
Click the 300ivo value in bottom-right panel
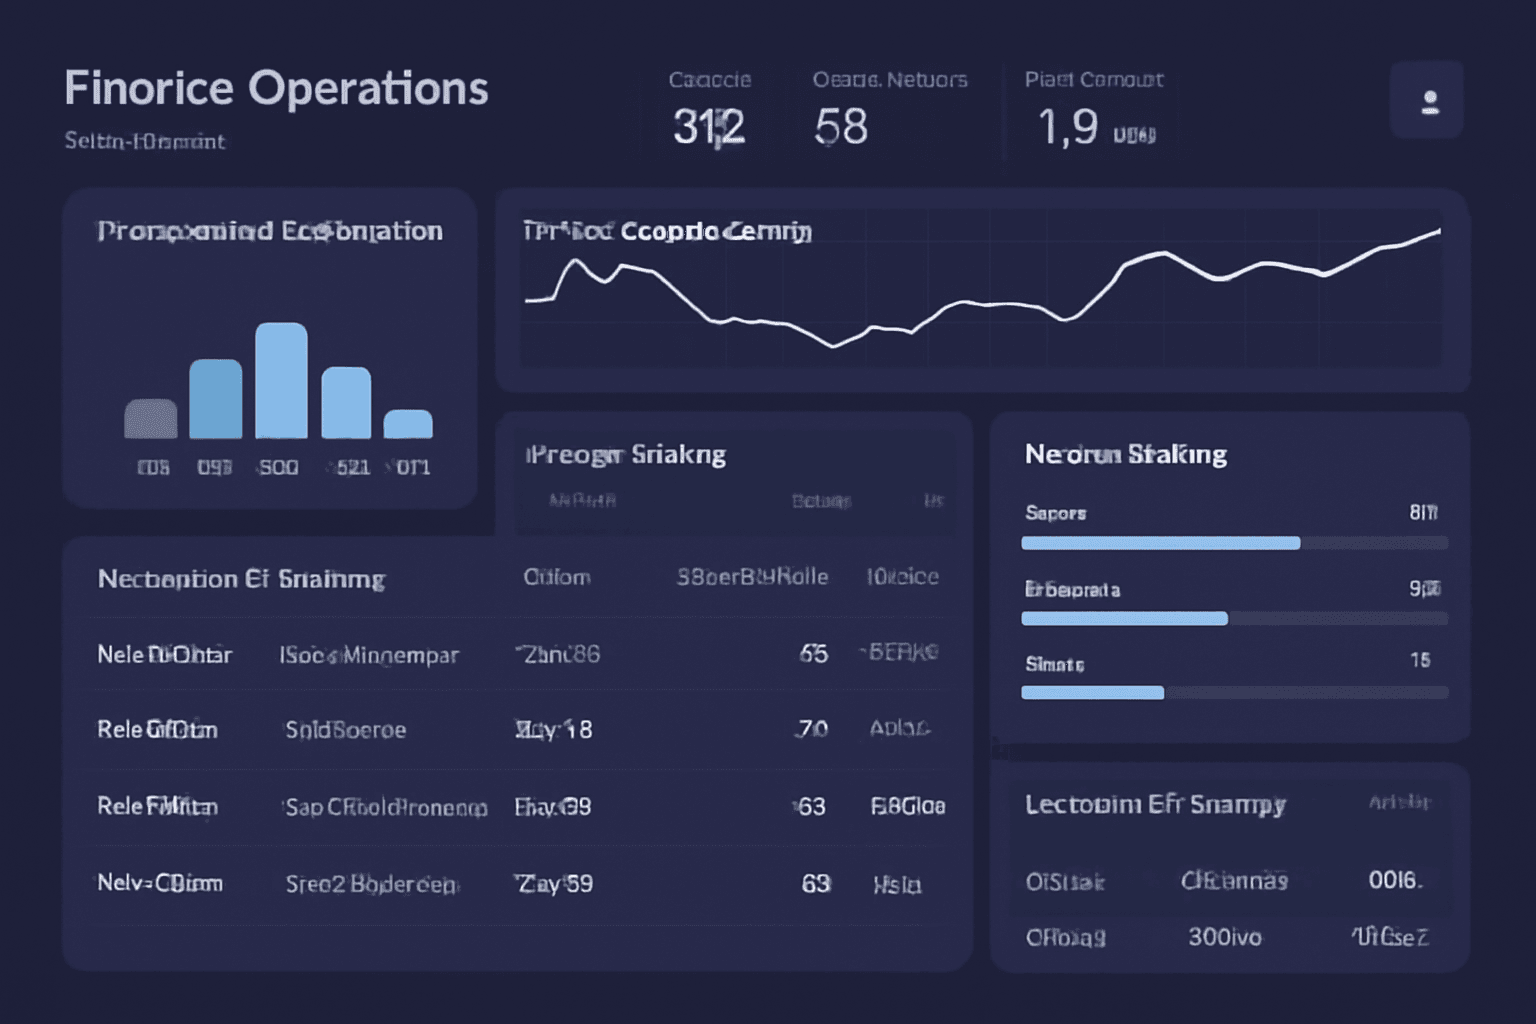click(x=1224, y=937)
